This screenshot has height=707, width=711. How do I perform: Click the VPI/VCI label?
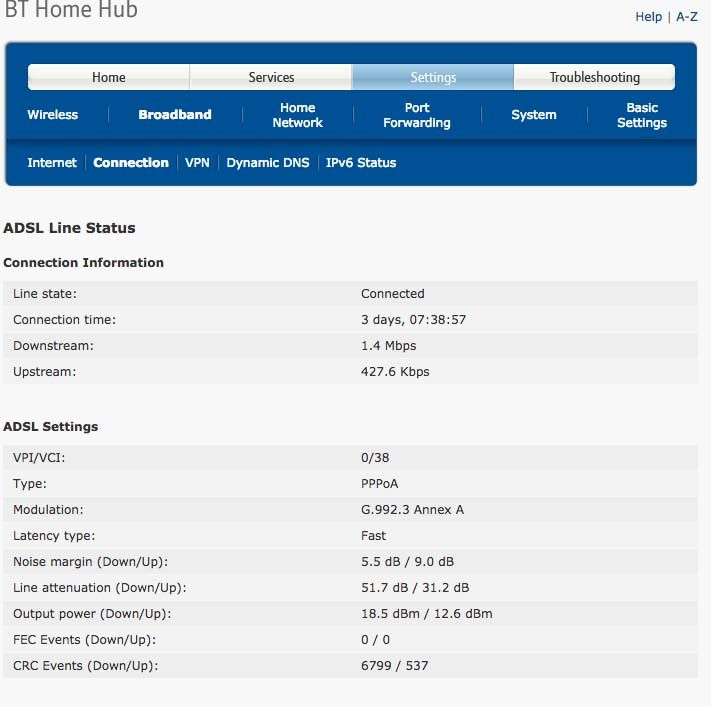[39, 458]
